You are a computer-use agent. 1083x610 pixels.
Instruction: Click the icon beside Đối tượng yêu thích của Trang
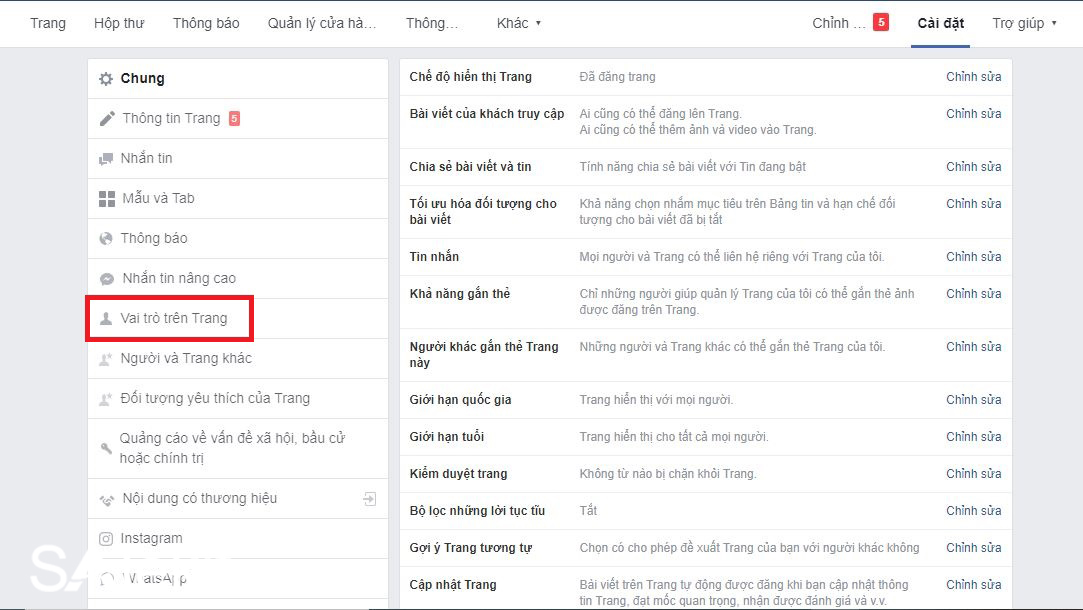tap(107, 398)
